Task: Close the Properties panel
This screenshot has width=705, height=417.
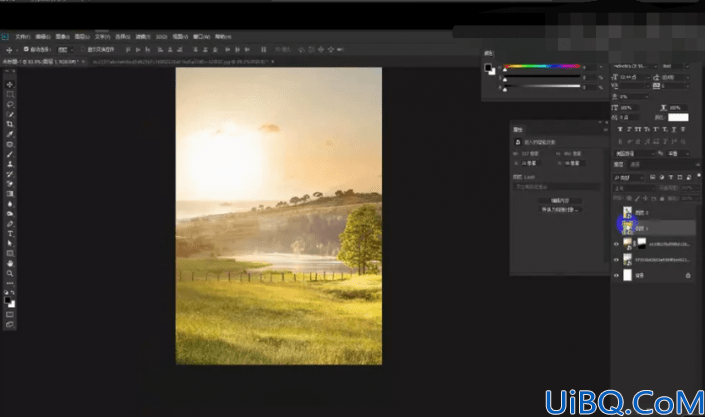Action: tap(606, 122)
